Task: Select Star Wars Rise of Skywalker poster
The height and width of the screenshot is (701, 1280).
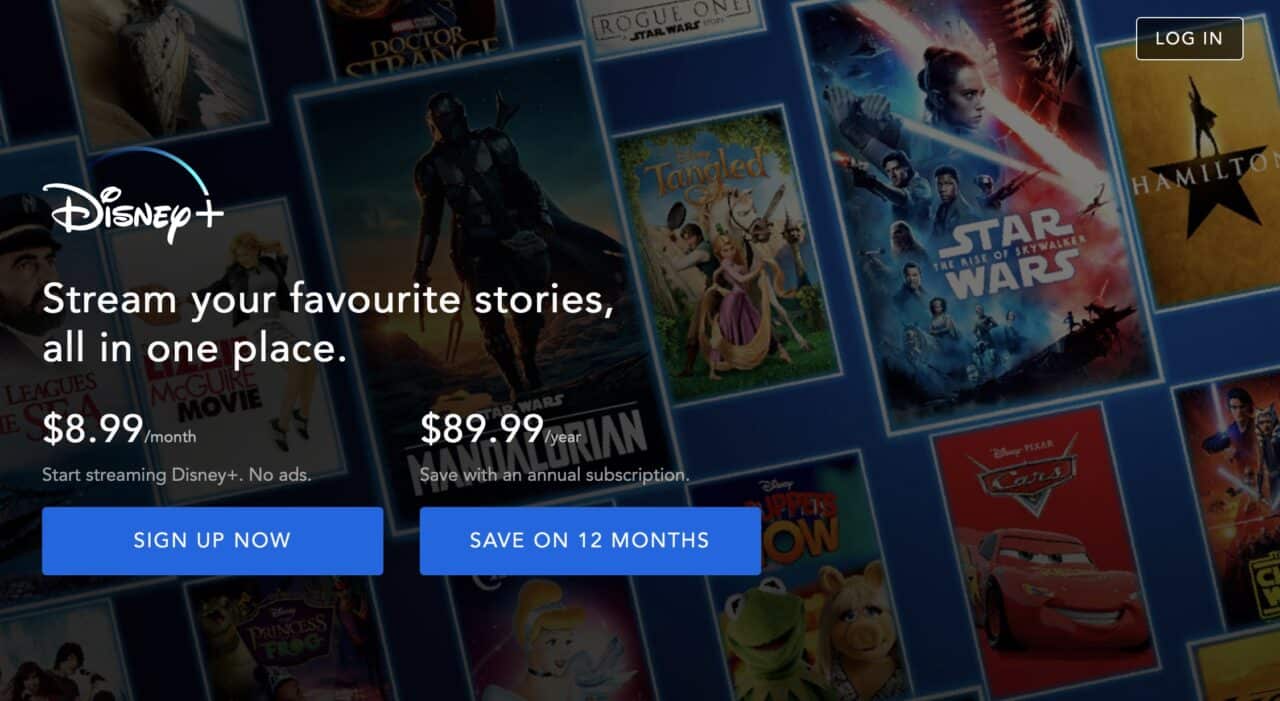Action: point(975,210)
